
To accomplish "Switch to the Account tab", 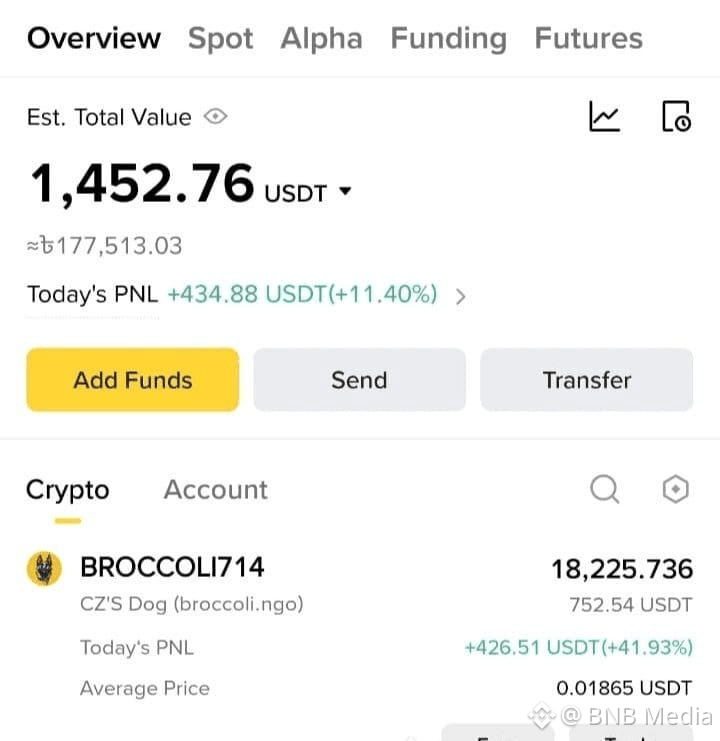I will pyautogui.click(x=216, y=490).
